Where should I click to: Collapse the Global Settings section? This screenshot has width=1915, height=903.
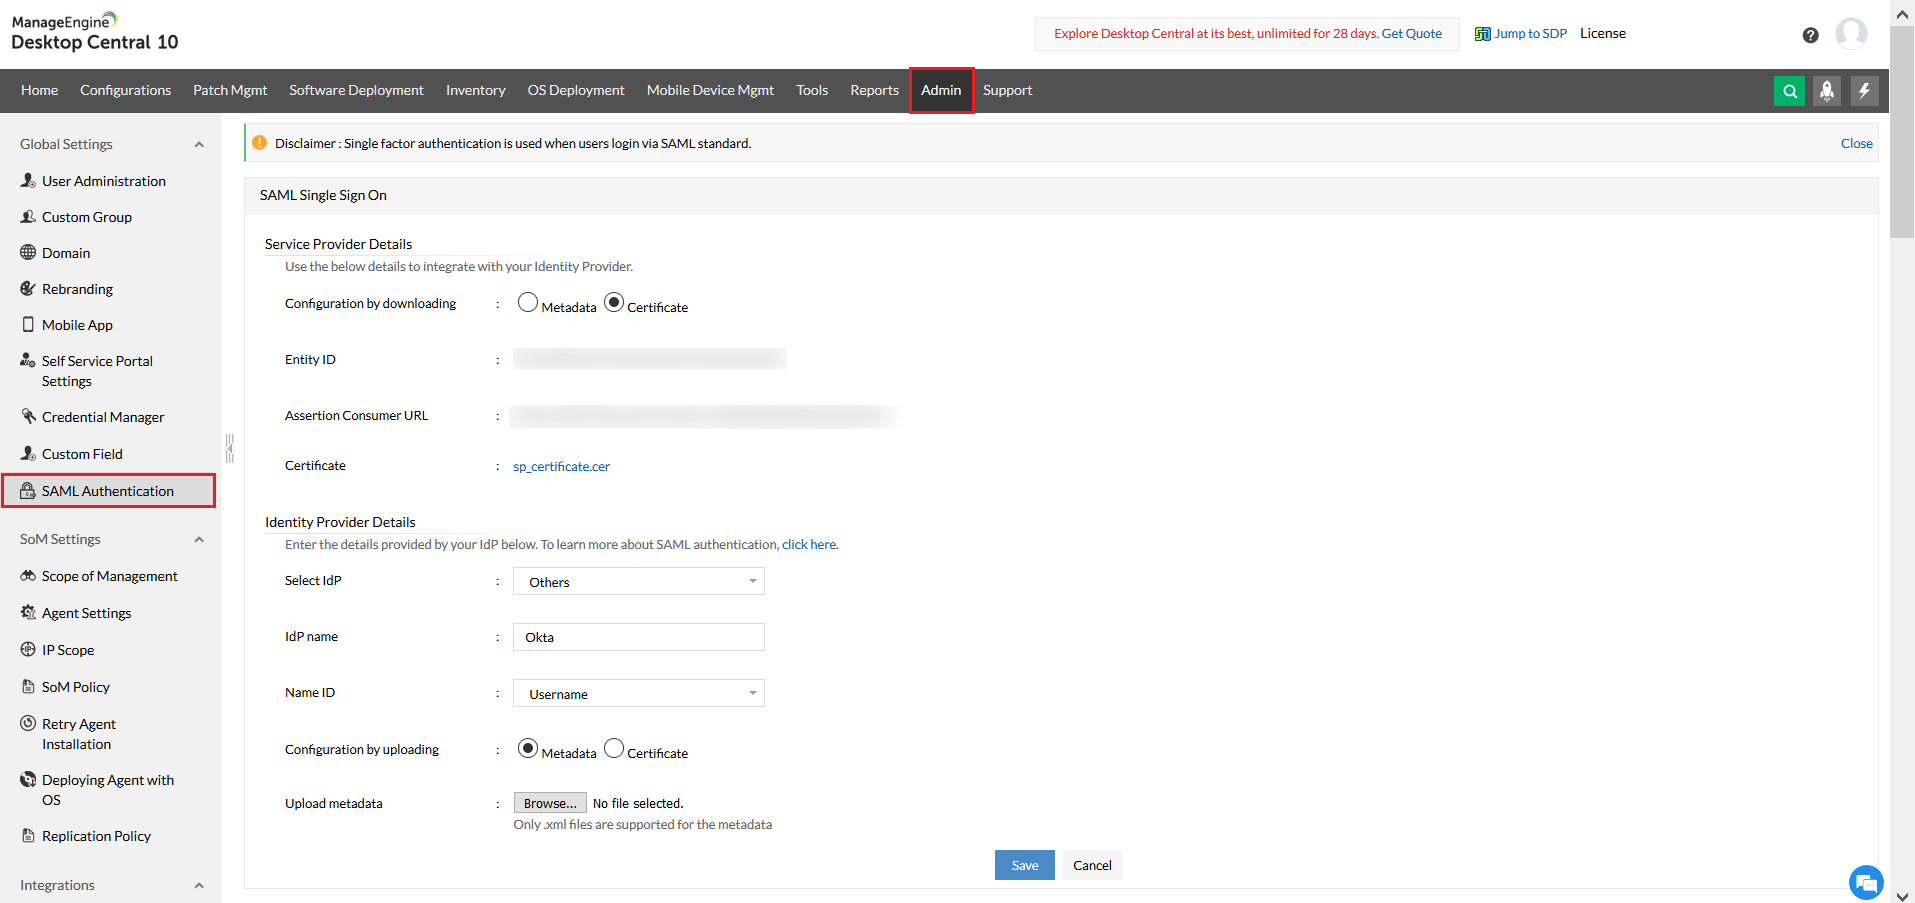[x=199, y=145]
